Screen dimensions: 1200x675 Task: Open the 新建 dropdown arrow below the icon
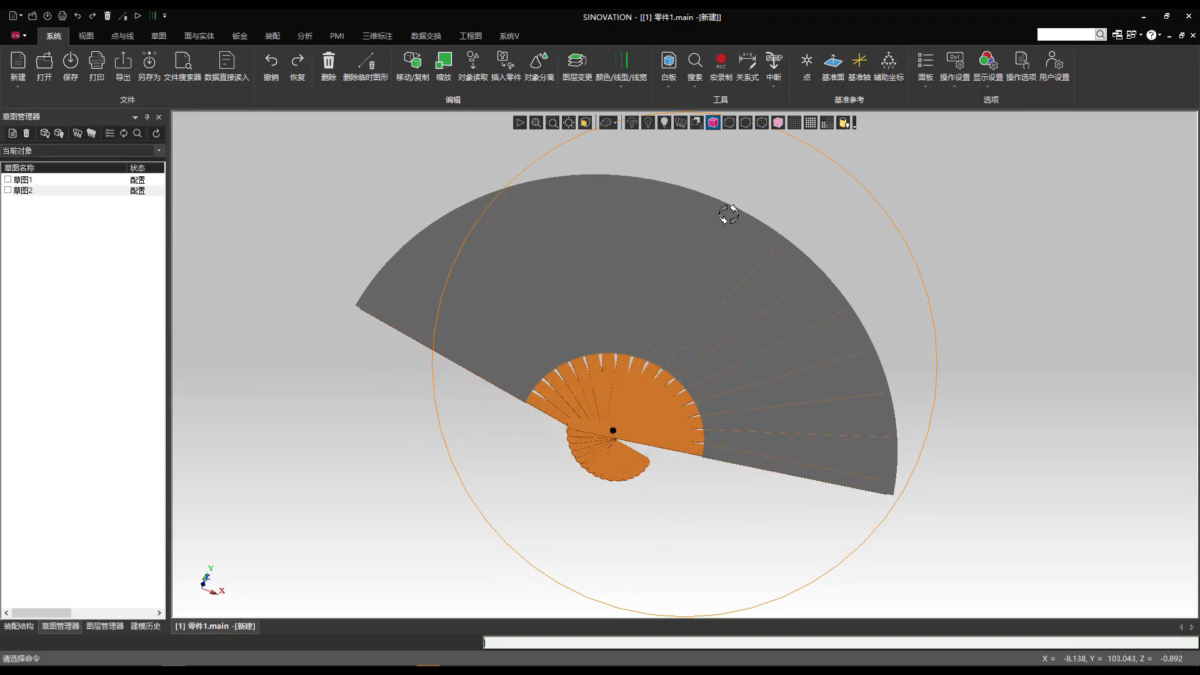click(18, 86)
